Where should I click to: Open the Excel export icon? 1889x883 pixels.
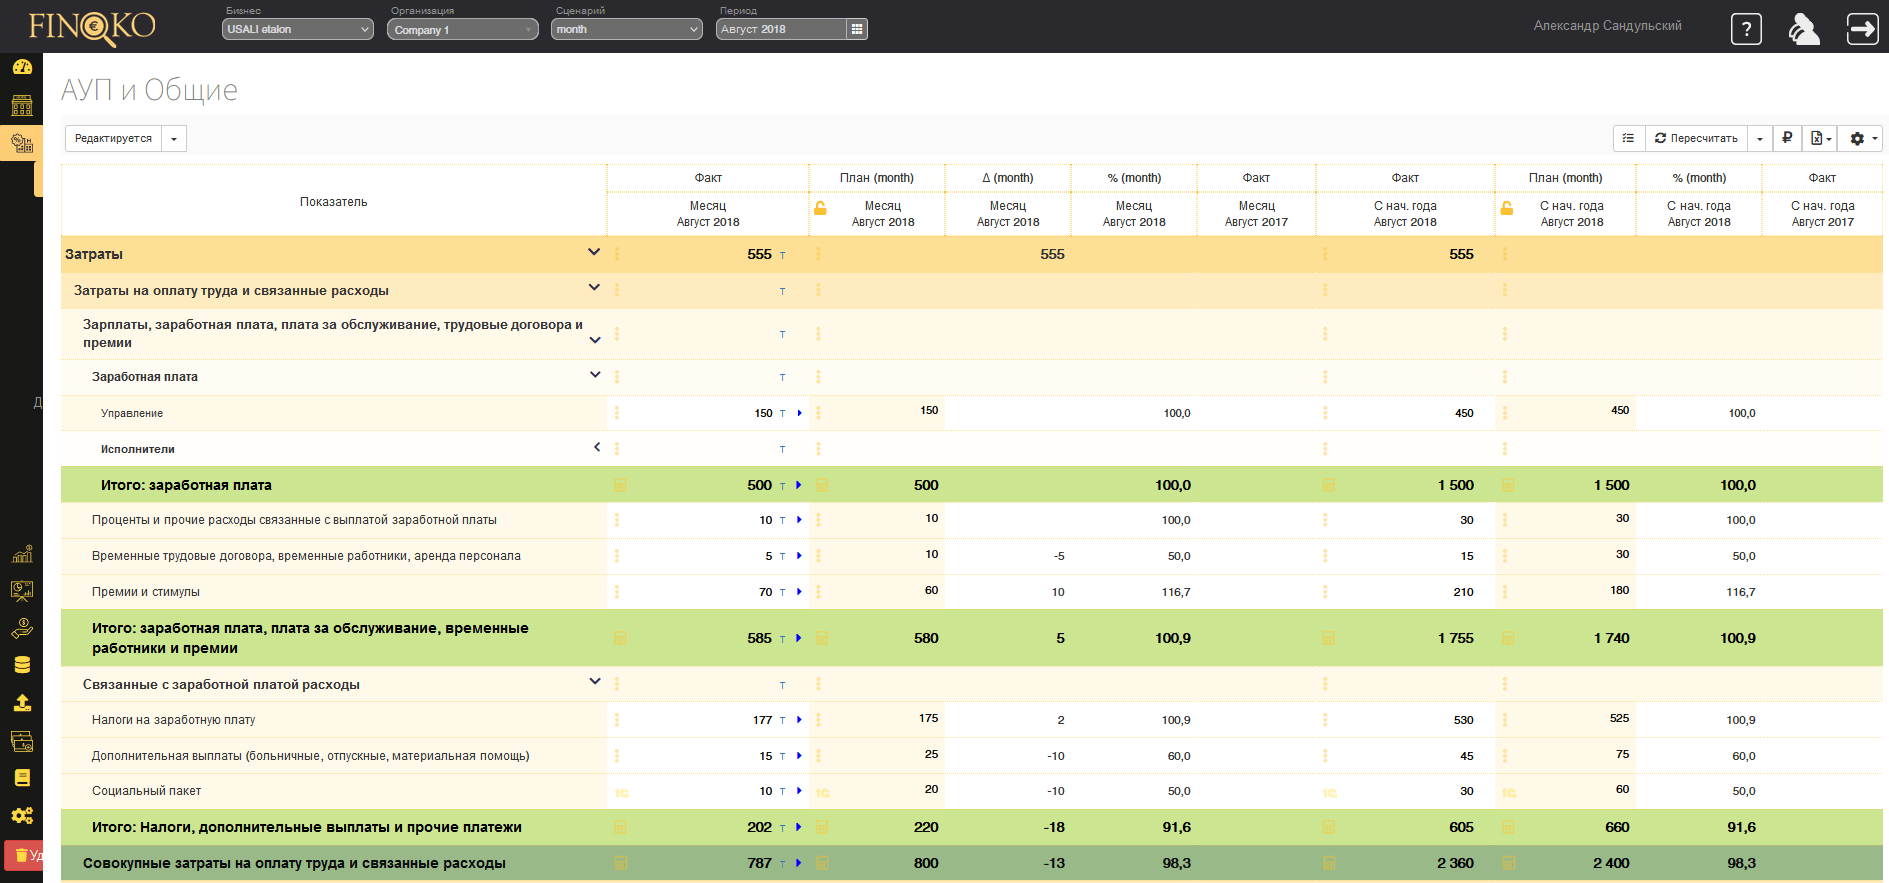click(x=1821, y=138)
